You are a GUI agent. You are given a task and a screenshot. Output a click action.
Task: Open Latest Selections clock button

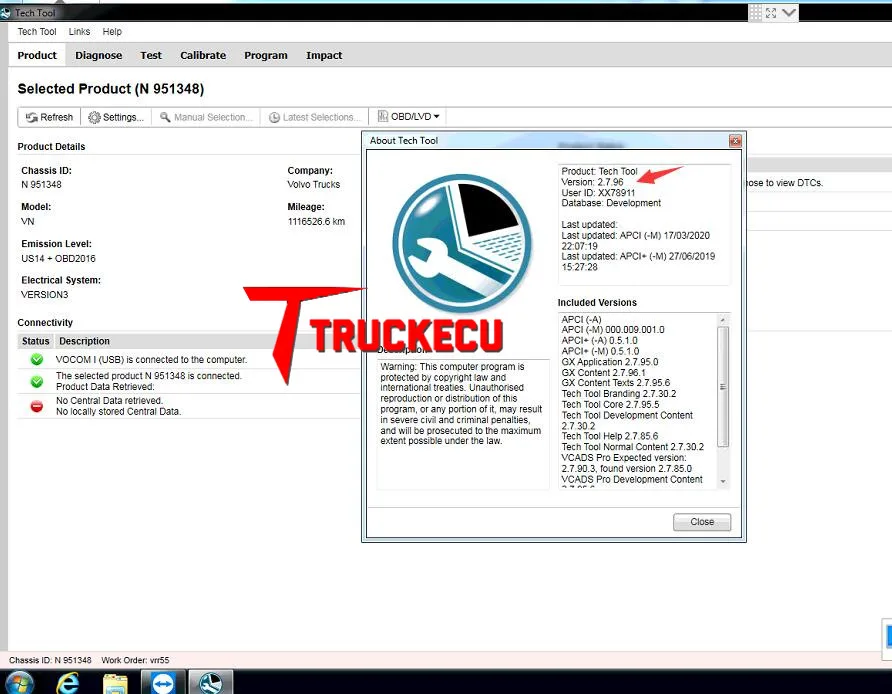[x=315, y=117]
